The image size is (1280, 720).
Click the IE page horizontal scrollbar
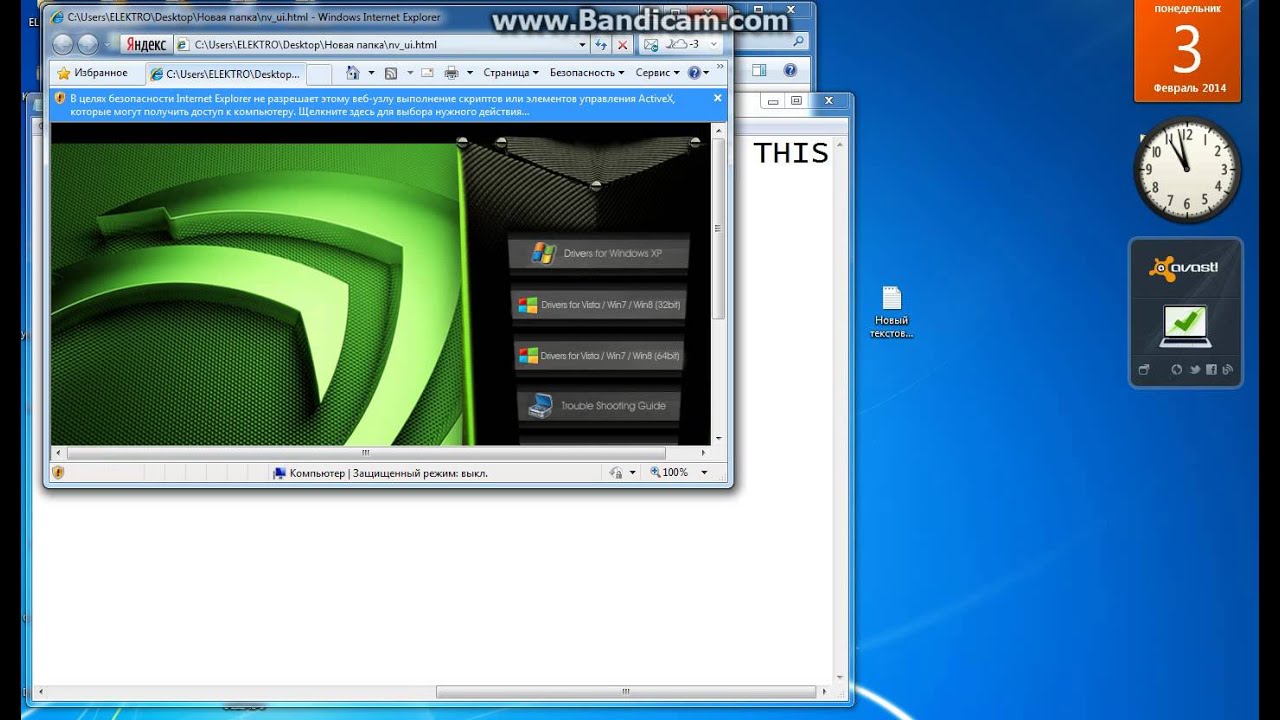(365, 453)
